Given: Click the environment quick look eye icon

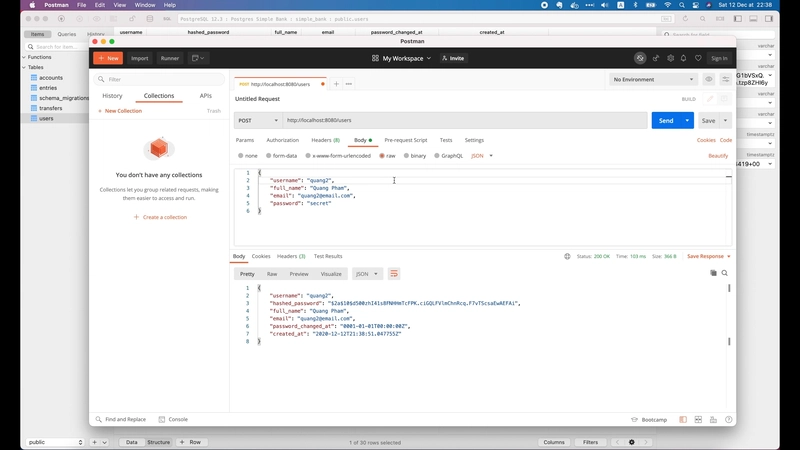Looking at the screenshot, I should 709,79.
